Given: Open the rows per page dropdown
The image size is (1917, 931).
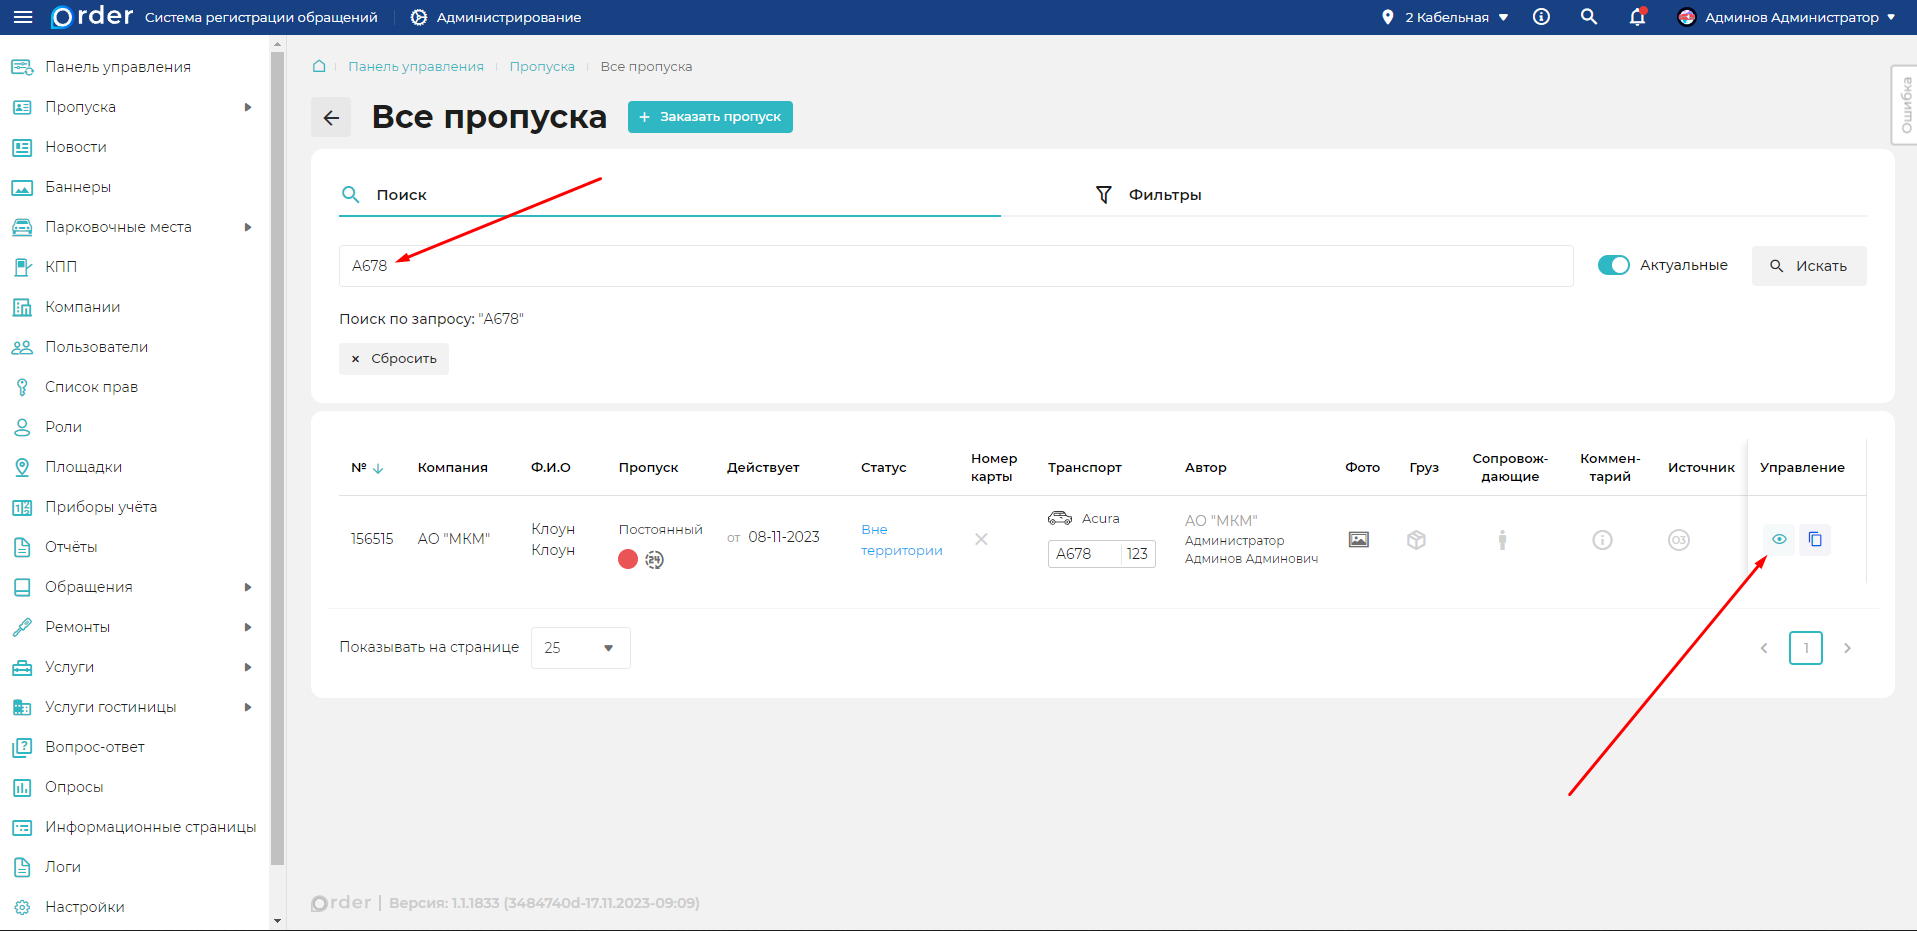Looking at the screenshot, I should point(580,648).
